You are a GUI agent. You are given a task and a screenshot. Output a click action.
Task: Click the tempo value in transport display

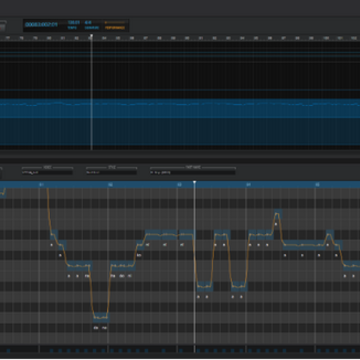click(x=73, y=22)
